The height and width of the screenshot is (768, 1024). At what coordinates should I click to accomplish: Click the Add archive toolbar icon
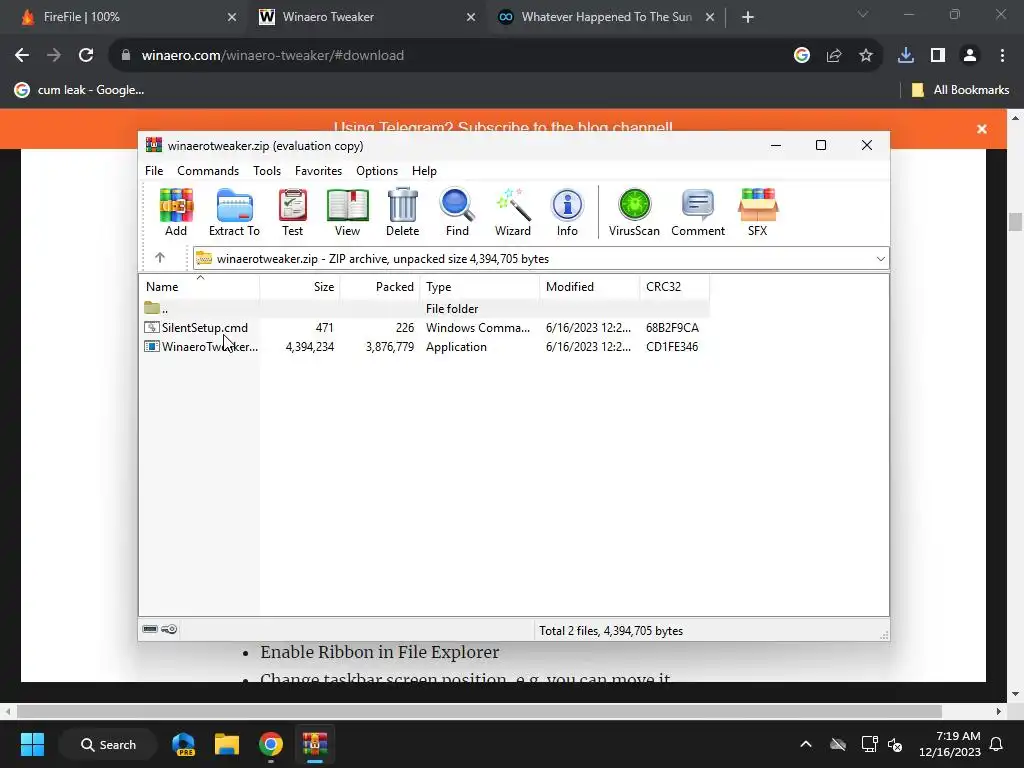[176, 212]
